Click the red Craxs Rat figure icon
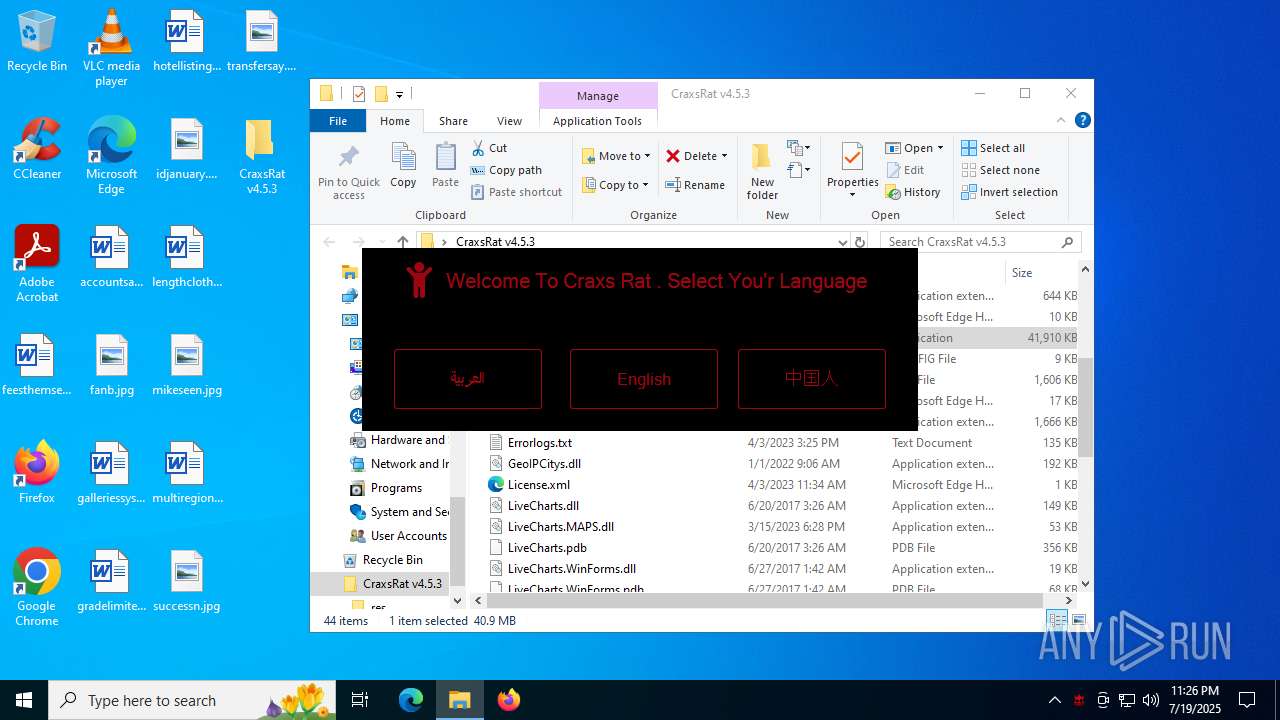Image resolution: width=1280 pixels, height=720 pixels. [419, 280]
